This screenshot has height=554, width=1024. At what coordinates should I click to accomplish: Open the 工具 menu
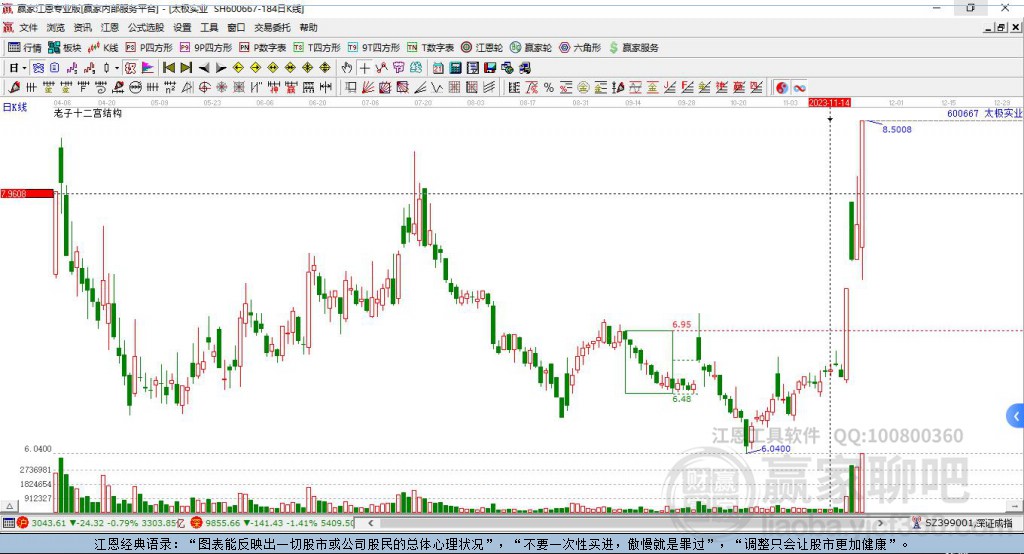point(209,27)
